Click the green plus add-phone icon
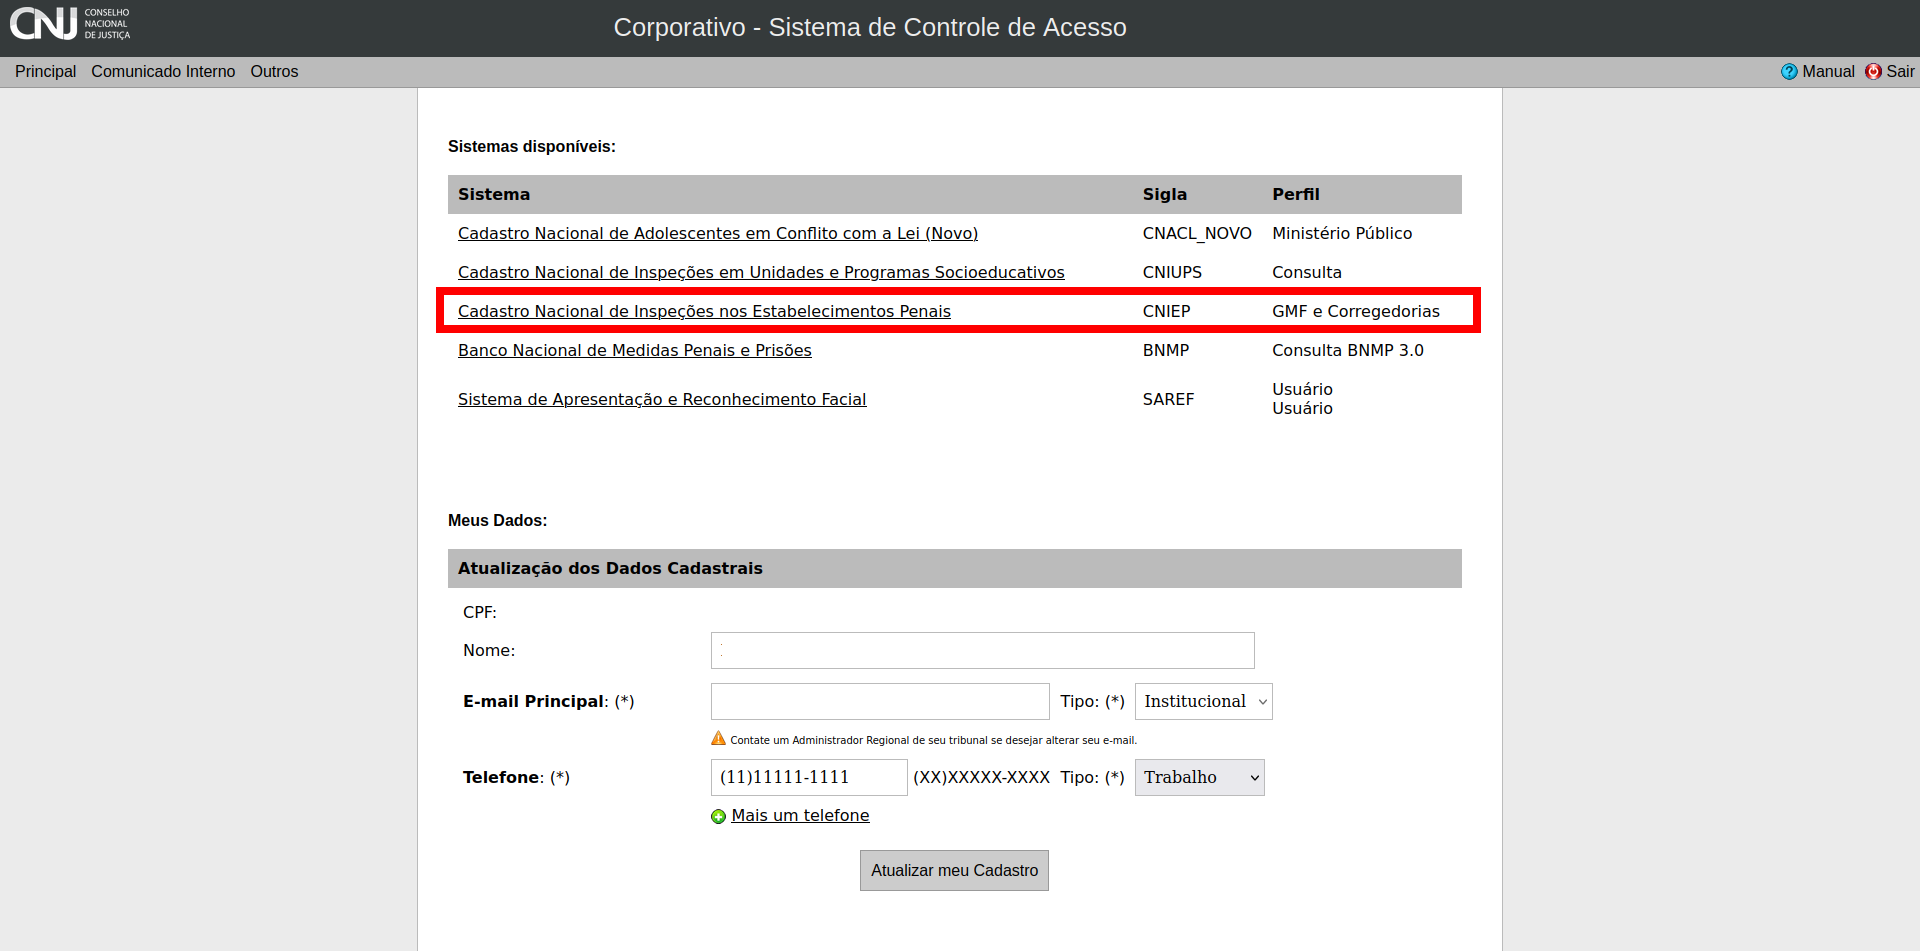This screenshot has width=1920, height=951. (x=718, y=817)
